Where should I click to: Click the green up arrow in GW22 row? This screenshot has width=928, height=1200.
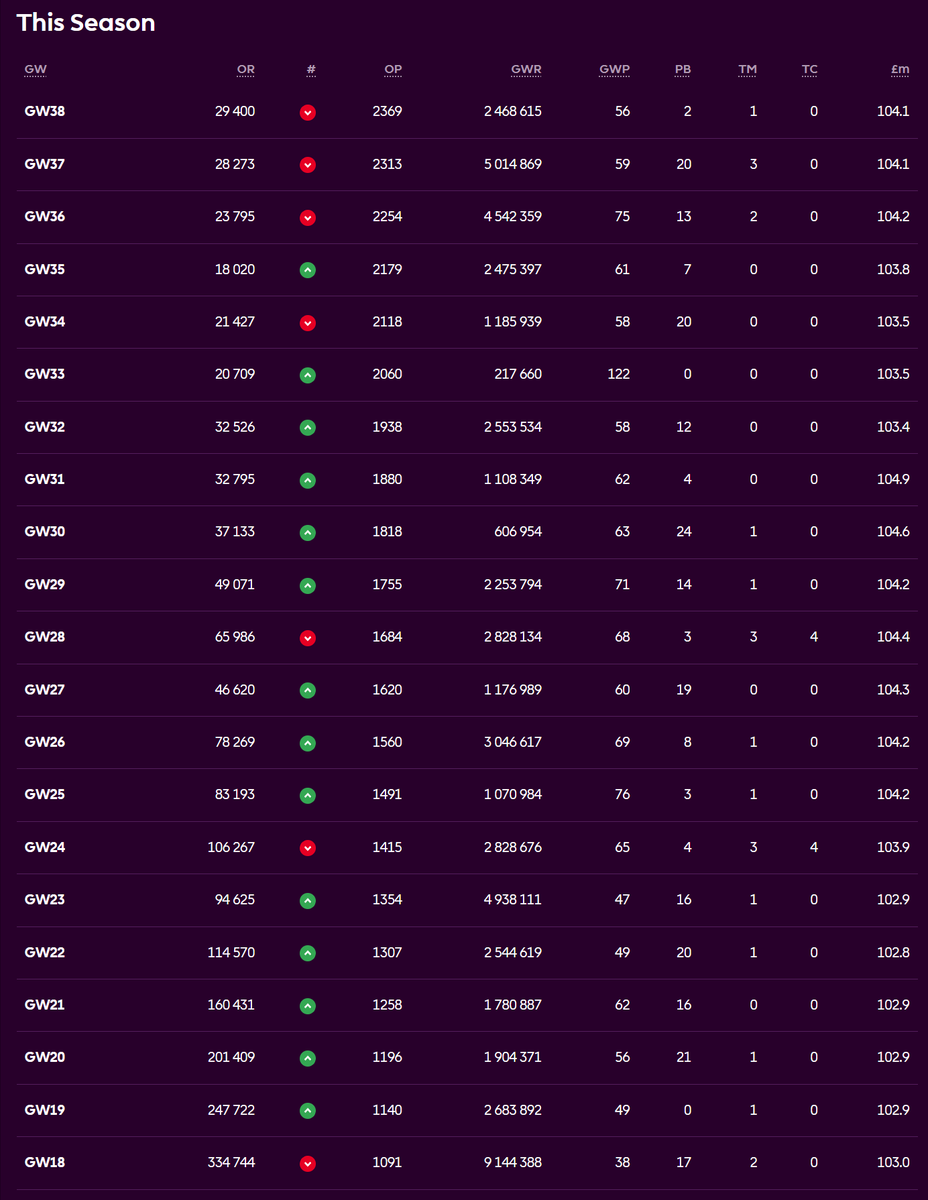(x=308, y=953)
